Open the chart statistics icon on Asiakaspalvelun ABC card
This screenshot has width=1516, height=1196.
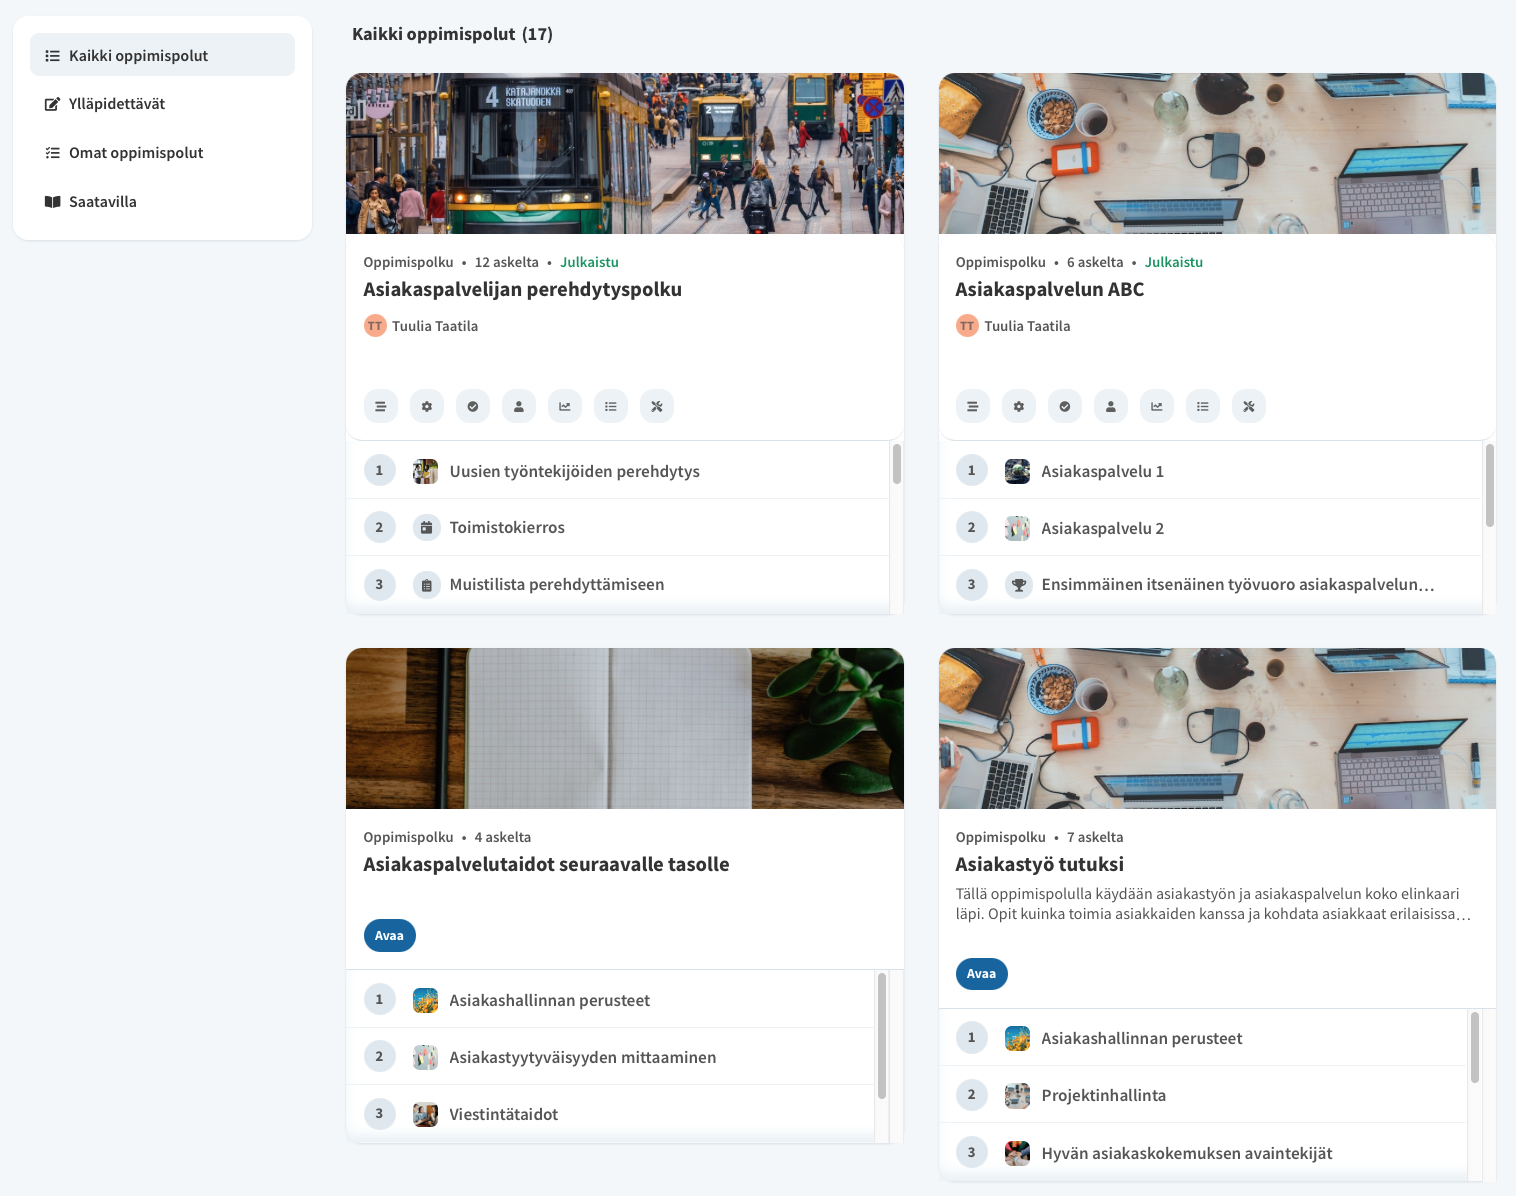tap(1157, 407)
